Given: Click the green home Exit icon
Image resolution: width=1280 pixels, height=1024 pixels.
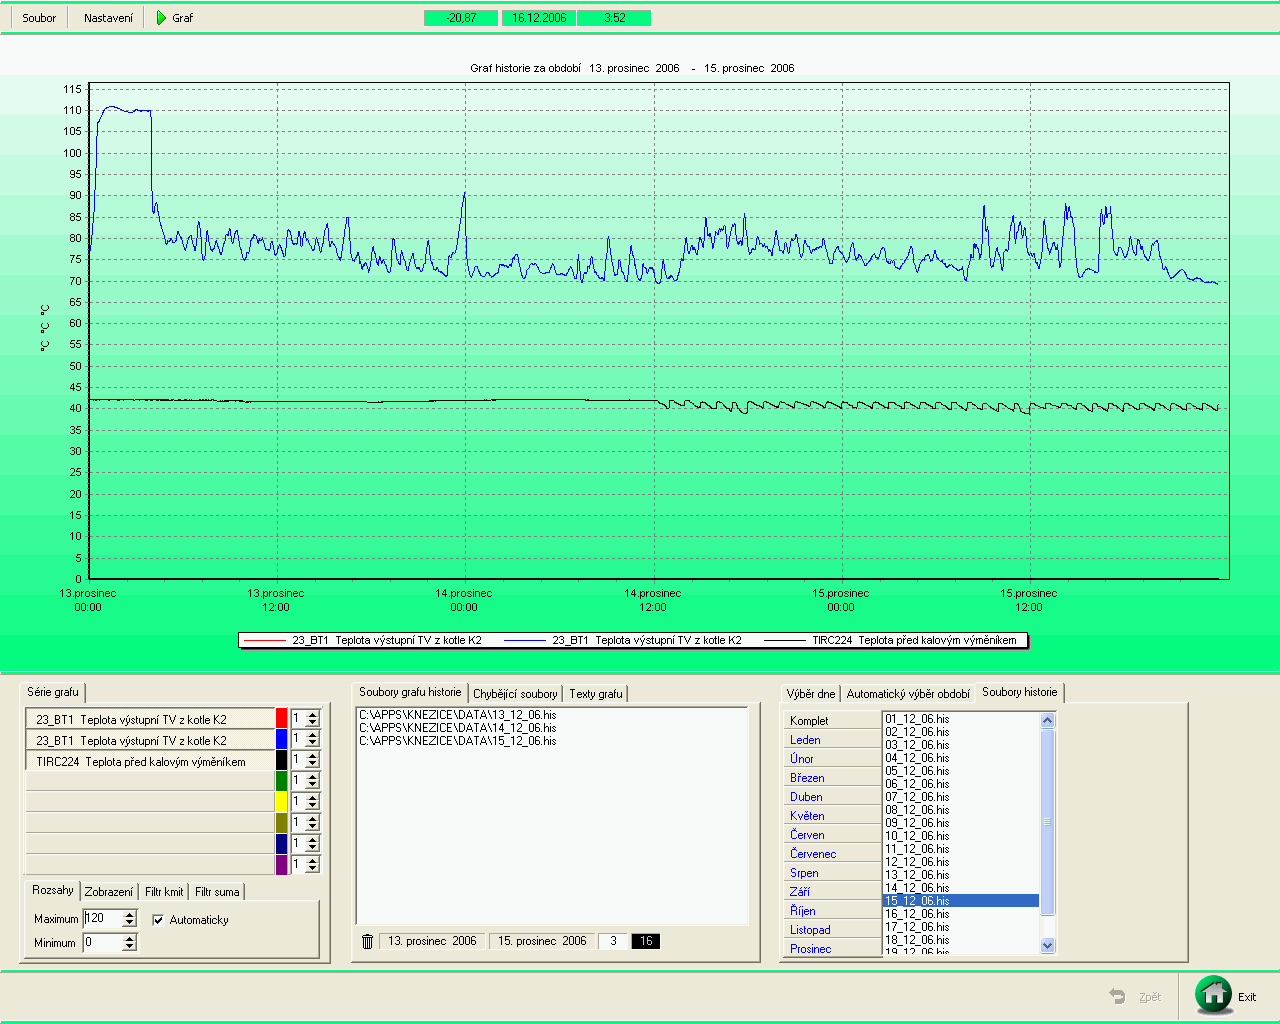Looking at the screenshot, I should [x=1214, y=996].
